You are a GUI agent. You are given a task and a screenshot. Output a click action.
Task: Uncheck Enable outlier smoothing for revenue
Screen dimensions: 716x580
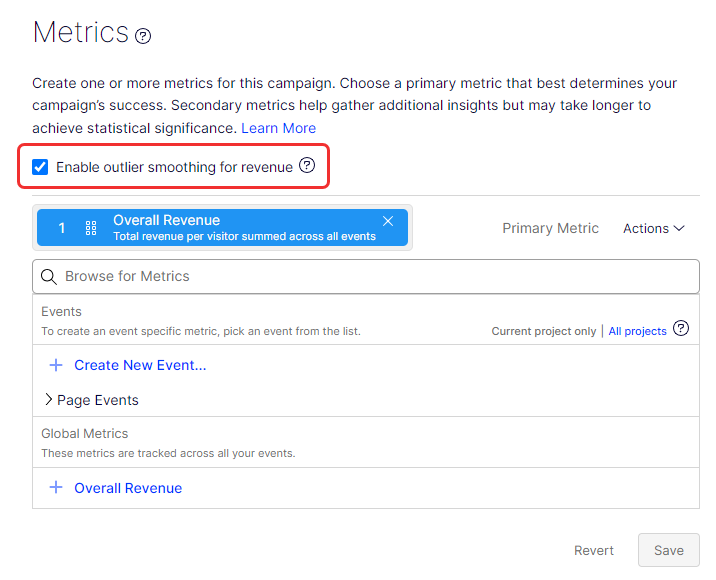[x=40, y=167]
